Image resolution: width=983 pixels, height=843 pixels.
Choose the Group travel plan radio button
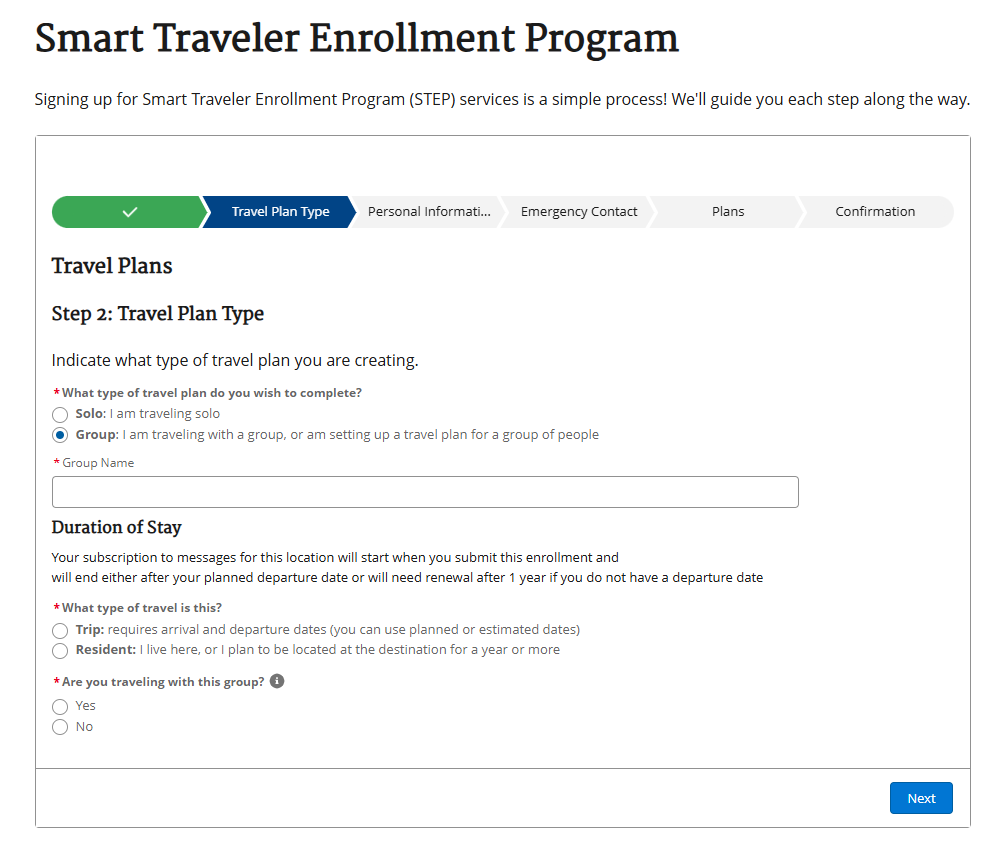tap(60, 435)
